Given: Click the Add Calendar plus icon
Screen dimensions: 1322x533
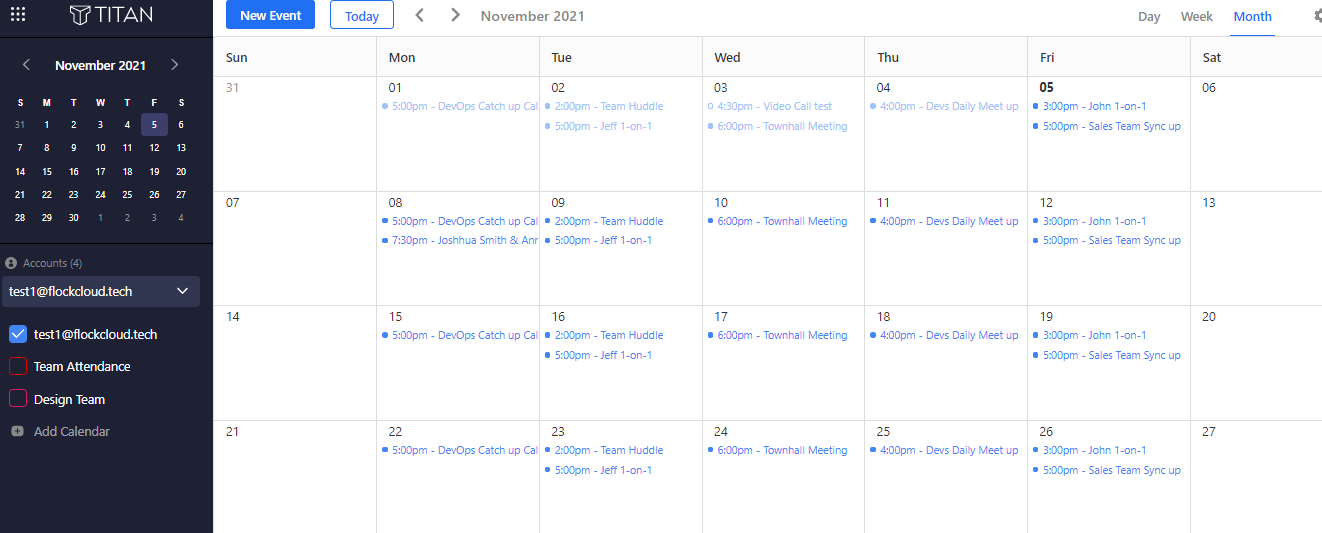Looking at the screenshot, I should click(x=17, y=431).
